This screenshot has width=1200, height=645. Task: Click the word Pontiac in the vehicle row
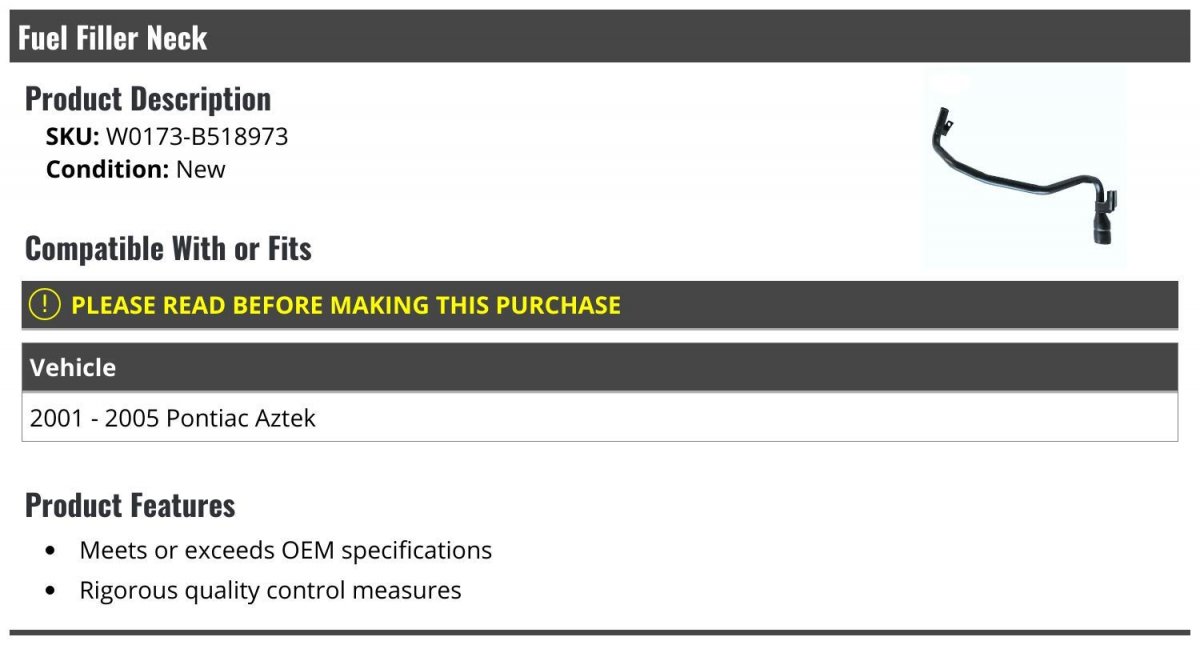click(x=207, y=418)
